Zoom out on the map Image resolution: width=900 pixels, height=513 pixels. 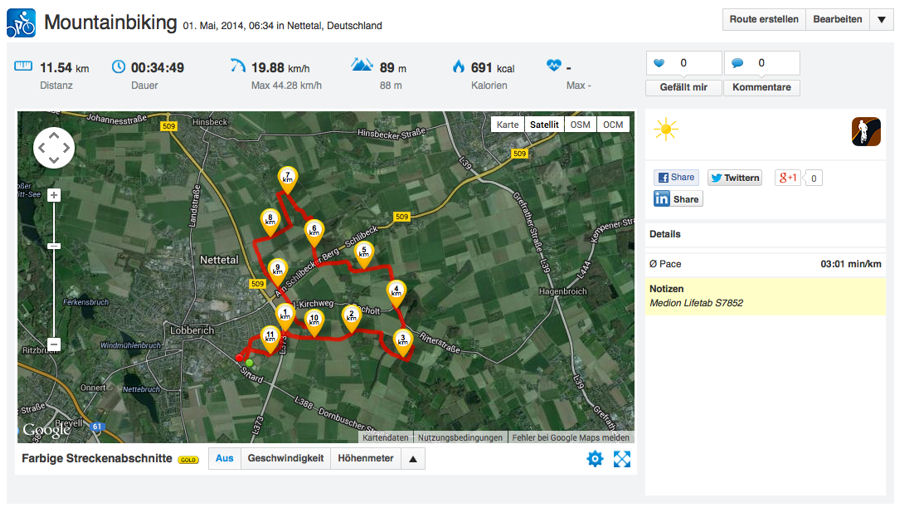pos(54,344)
